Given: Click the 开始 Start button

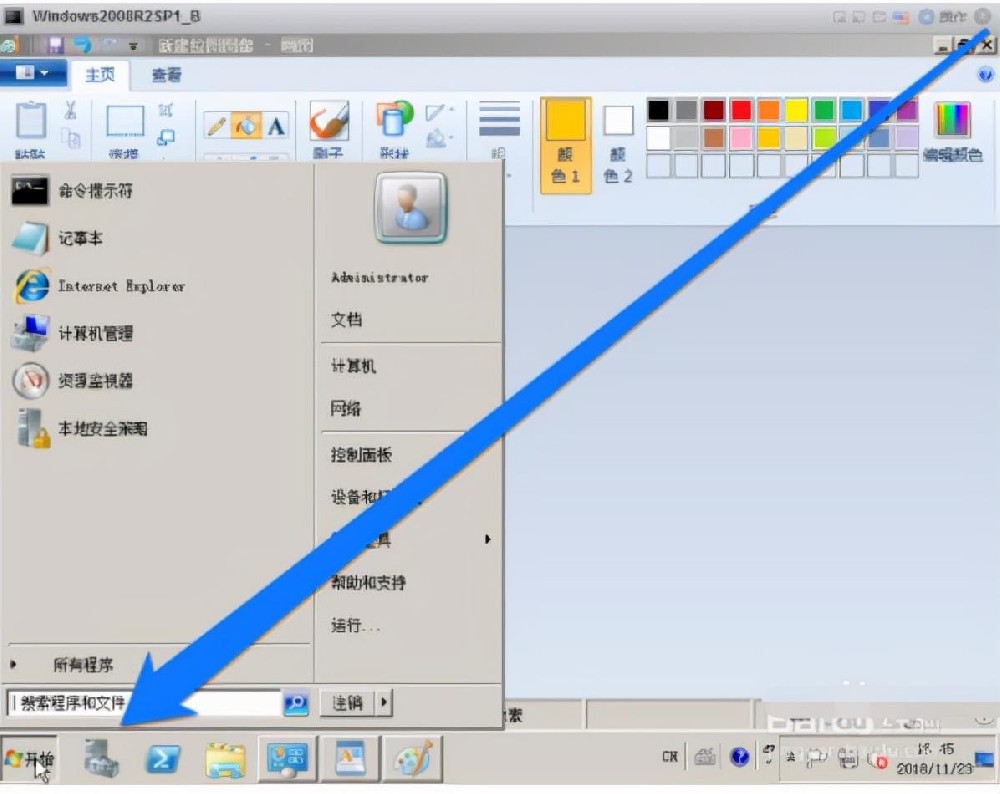Looking at the screenshot, I should point(29,759).
